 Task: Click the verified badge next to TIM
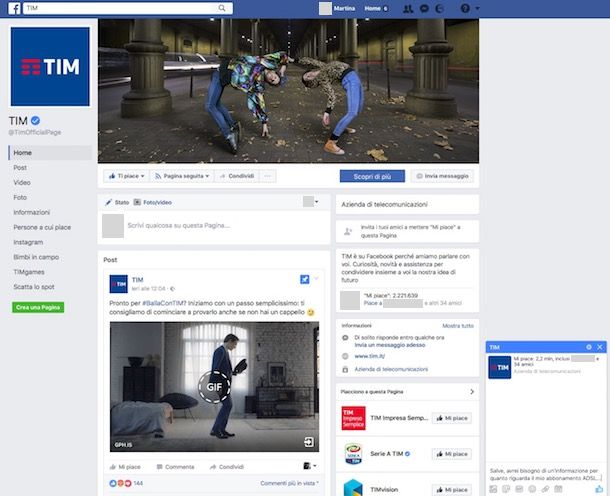(35, 121)
